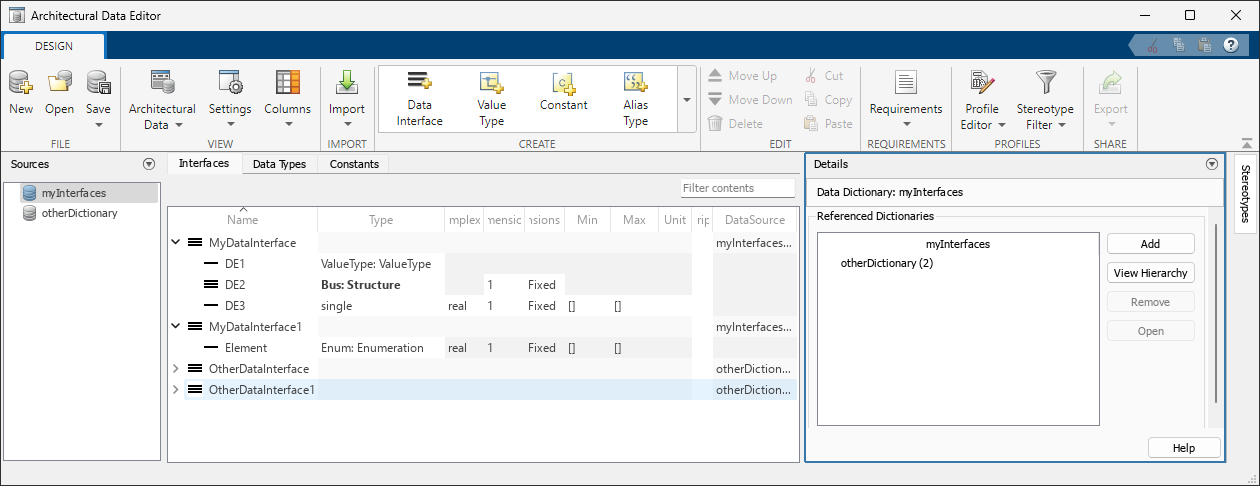Collapse the MyDataInterface tree row
Image resolution: width=1260 pixels, height=486 pixels.
pyautogui.click(x=176, y=242)
